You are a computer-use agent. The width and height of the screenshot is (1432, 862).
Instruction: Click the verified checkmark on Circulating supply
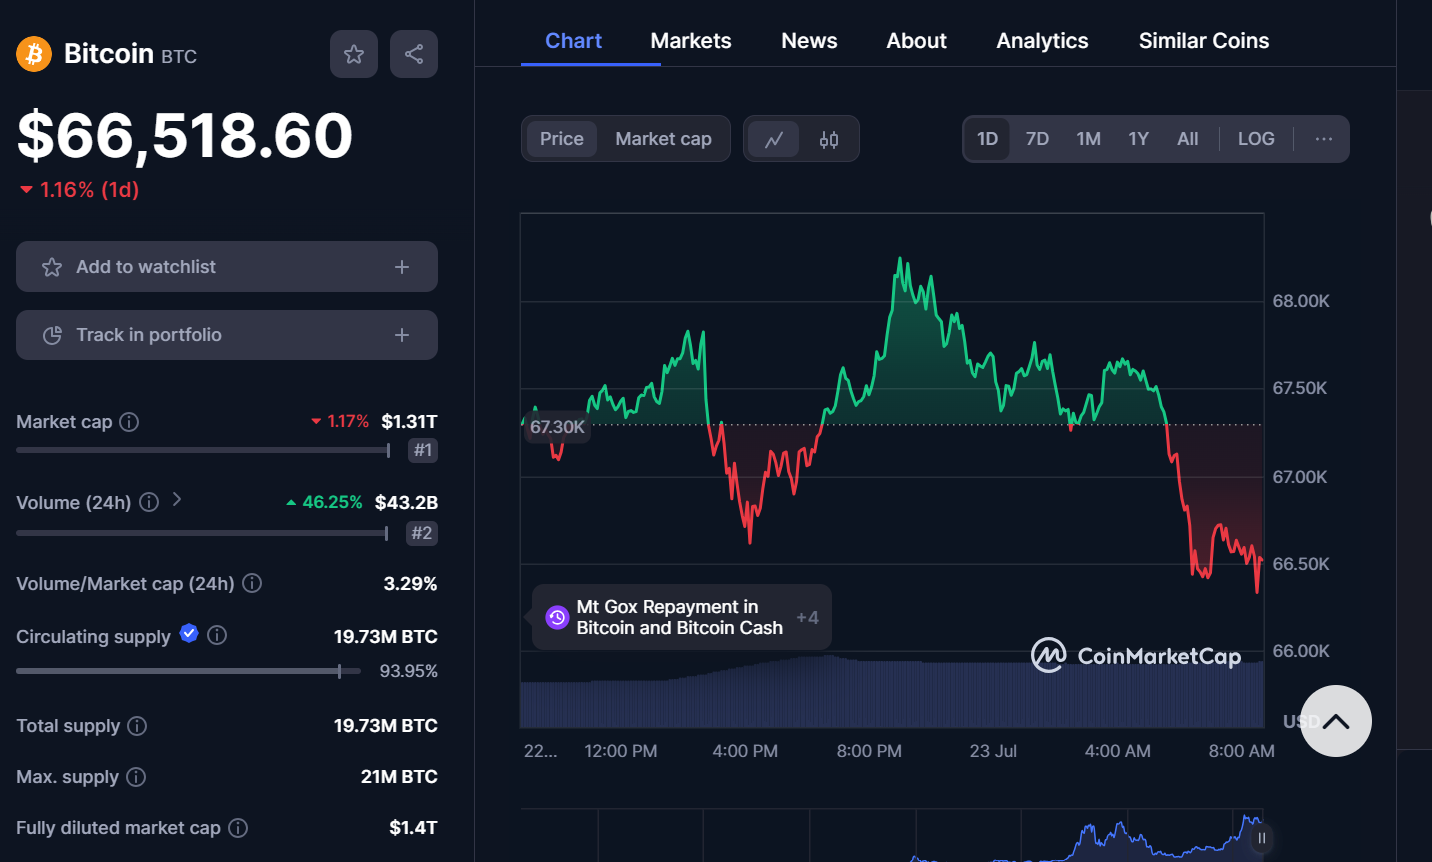[188, 634]
